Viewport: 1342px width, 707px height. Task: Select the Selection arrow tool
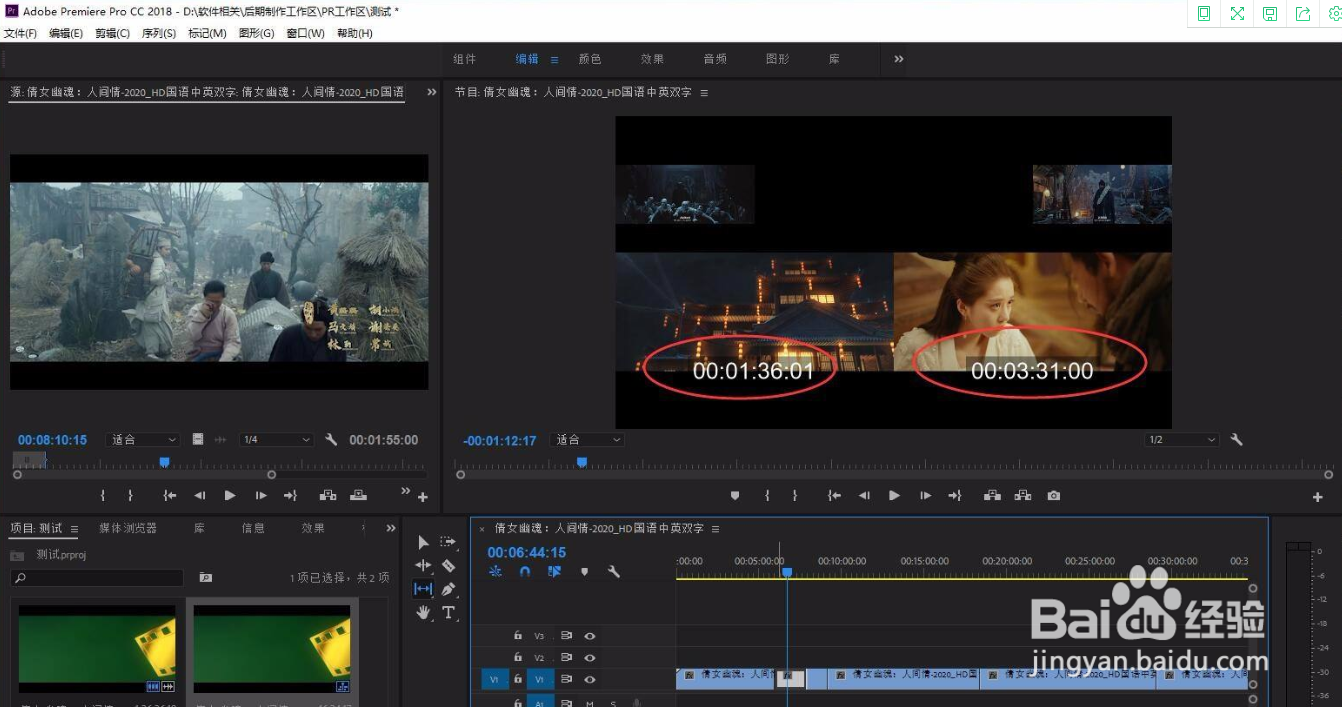point(423,542)
